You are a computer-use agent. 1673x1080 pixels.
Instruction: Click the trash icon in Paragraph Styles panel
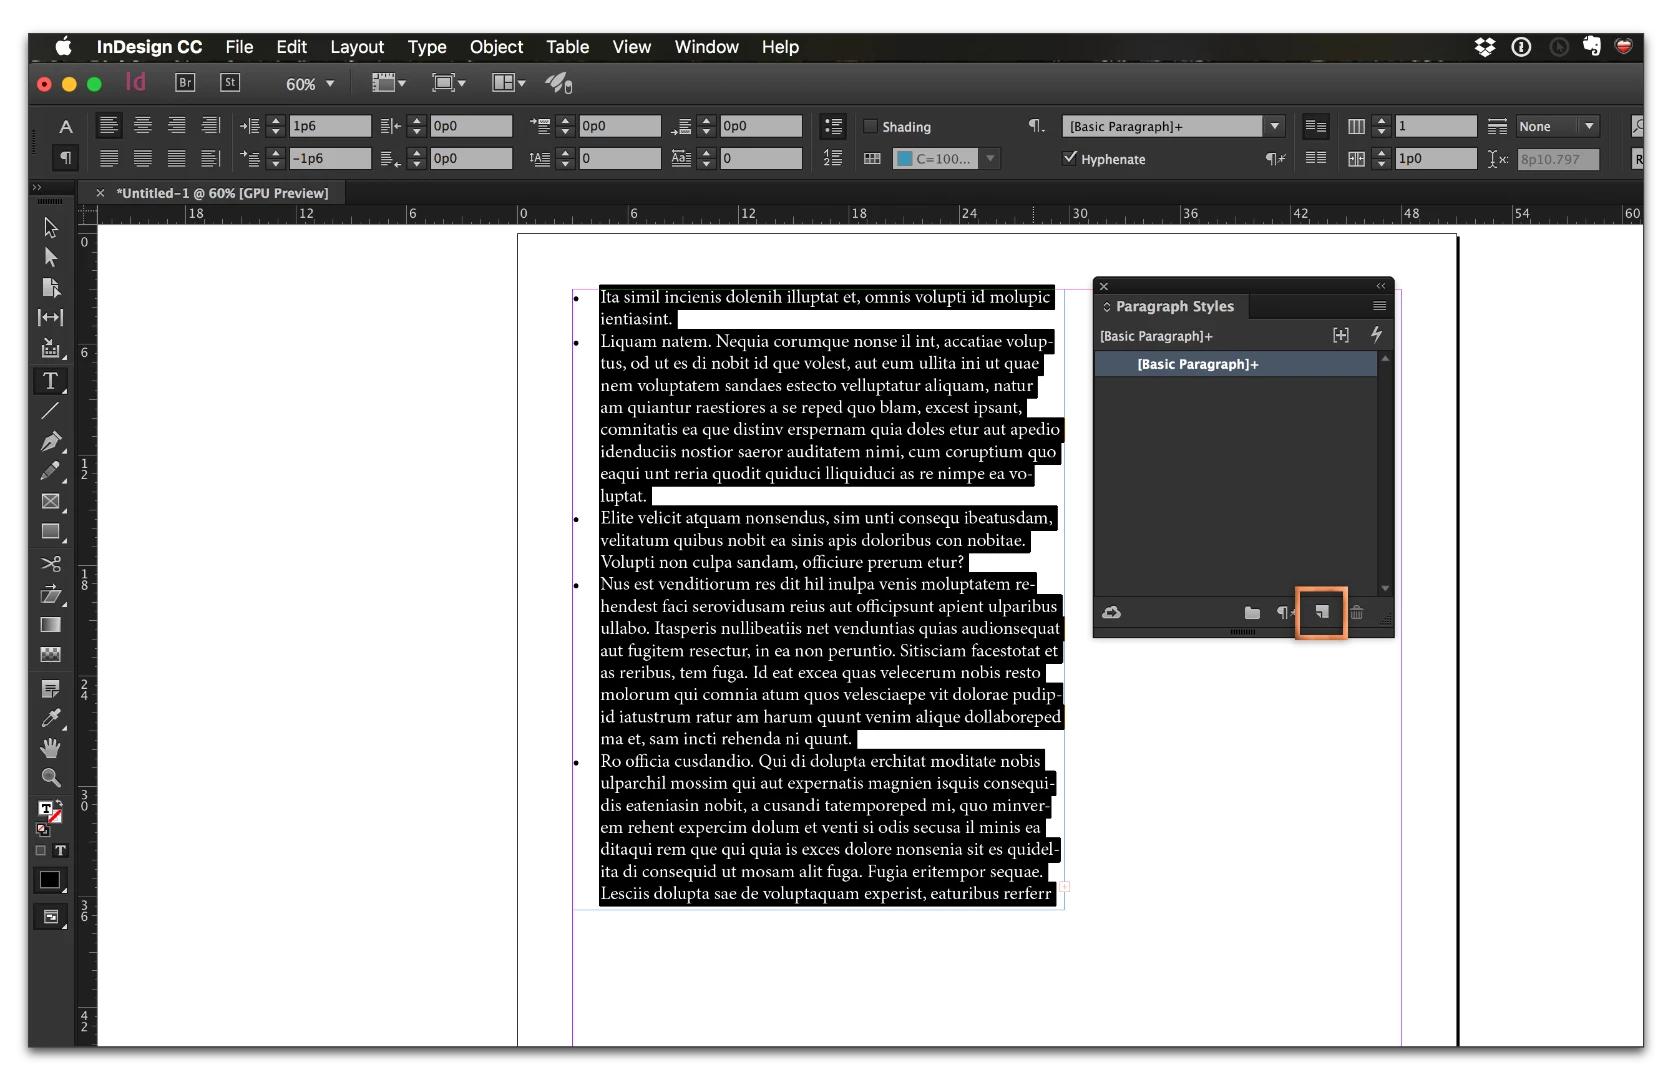(1357, 612)
